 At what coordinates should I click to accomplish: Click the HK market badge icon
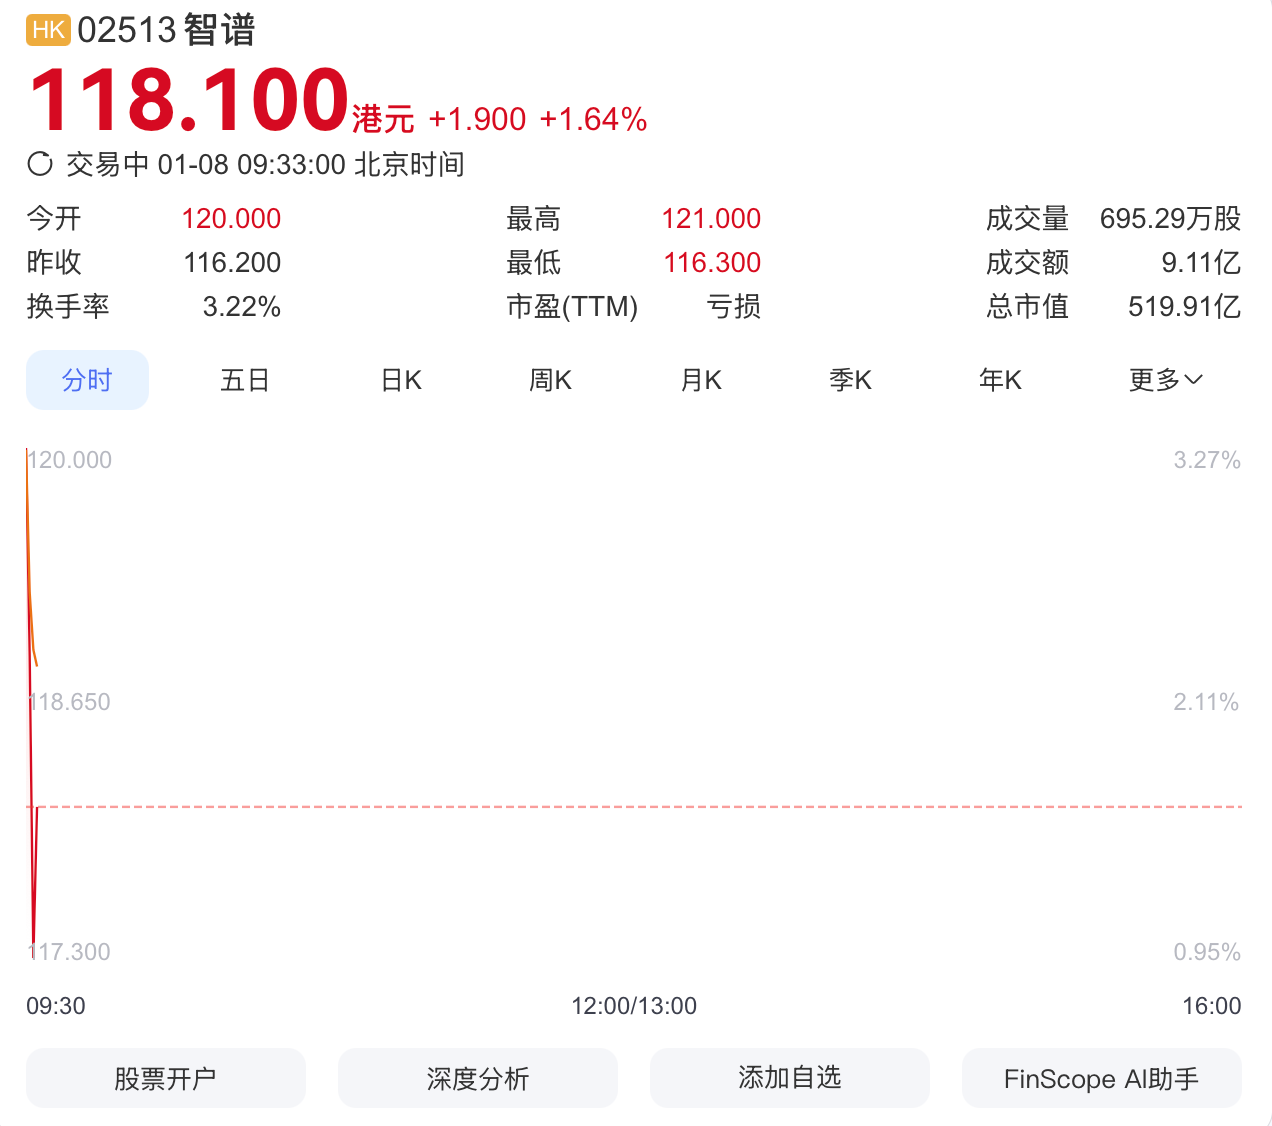(x=48, y=30)
